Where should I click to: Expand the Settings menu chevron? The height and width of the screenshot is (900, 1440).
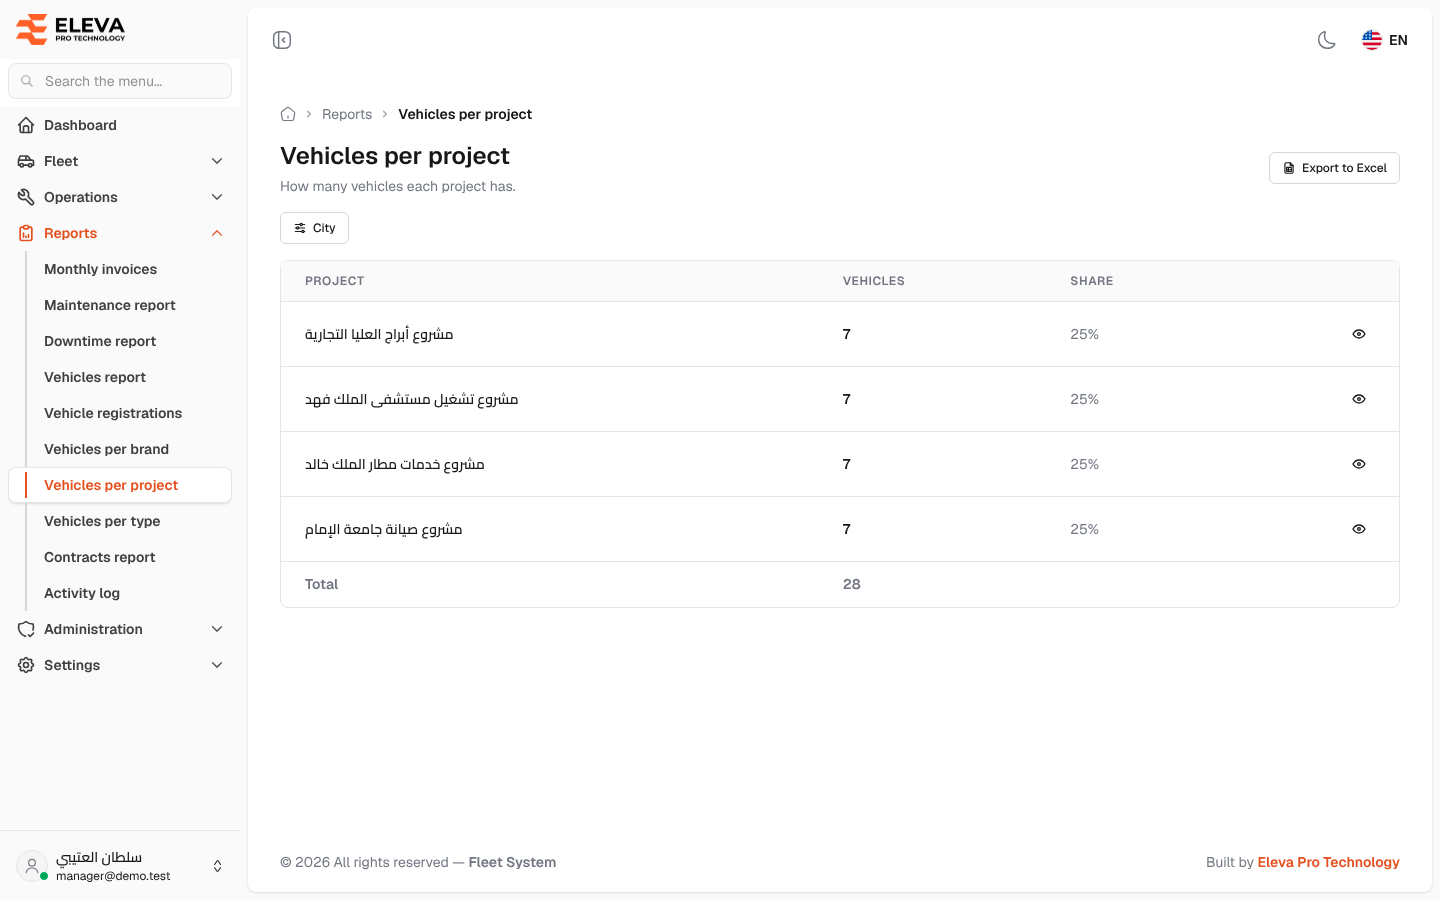(x=217, y=665)
